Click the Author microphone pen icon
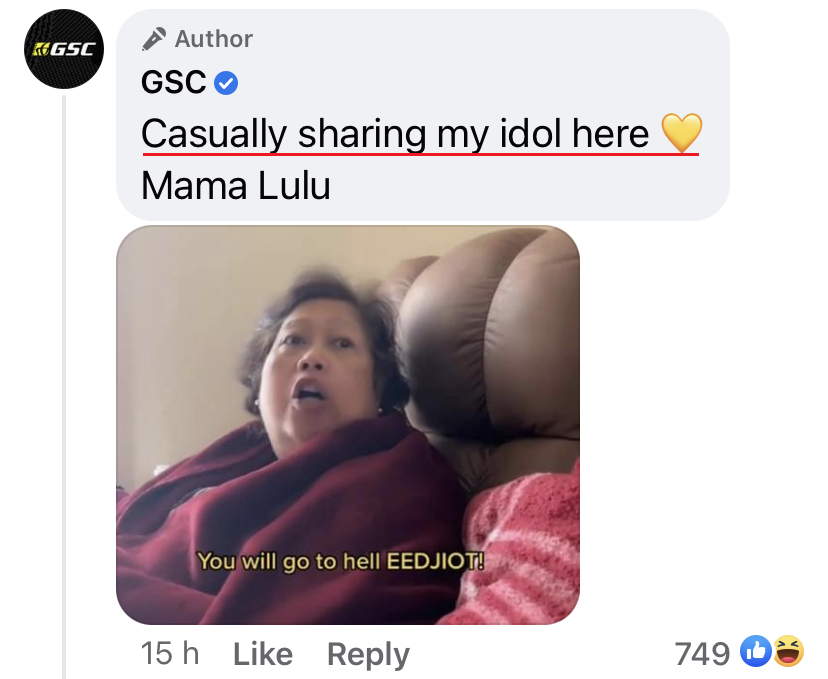 tap(154, 39)
